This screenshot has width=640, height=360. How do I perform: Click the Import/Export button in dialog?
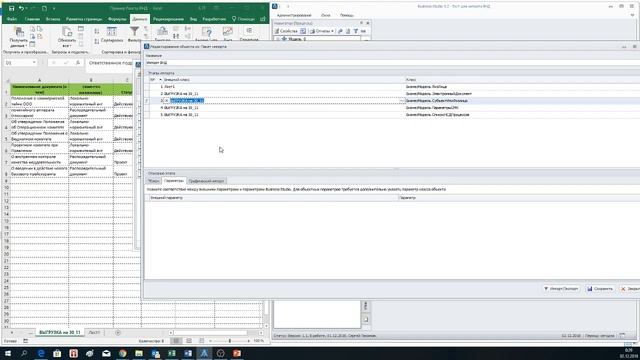(561, 289)
